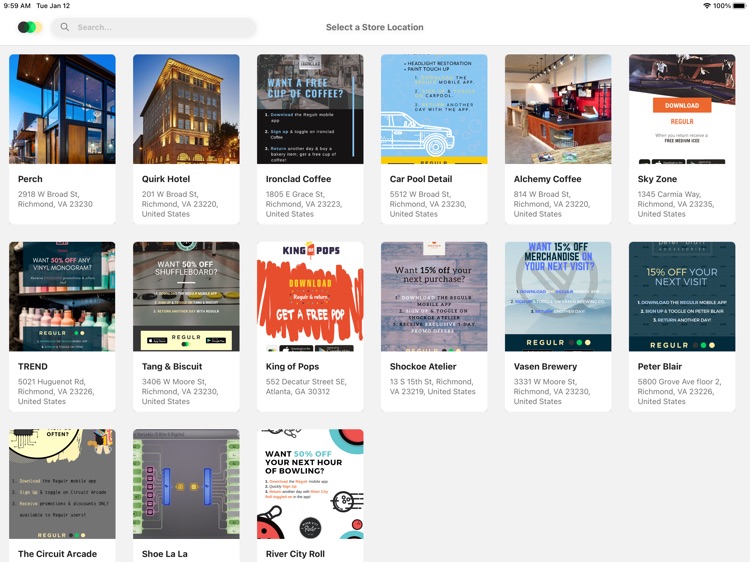The height and width of the screenshot is (562, 750).
Task: Select the Ironclad Coffee promo image
Action: pyautogui.click(x=310, y=109)
